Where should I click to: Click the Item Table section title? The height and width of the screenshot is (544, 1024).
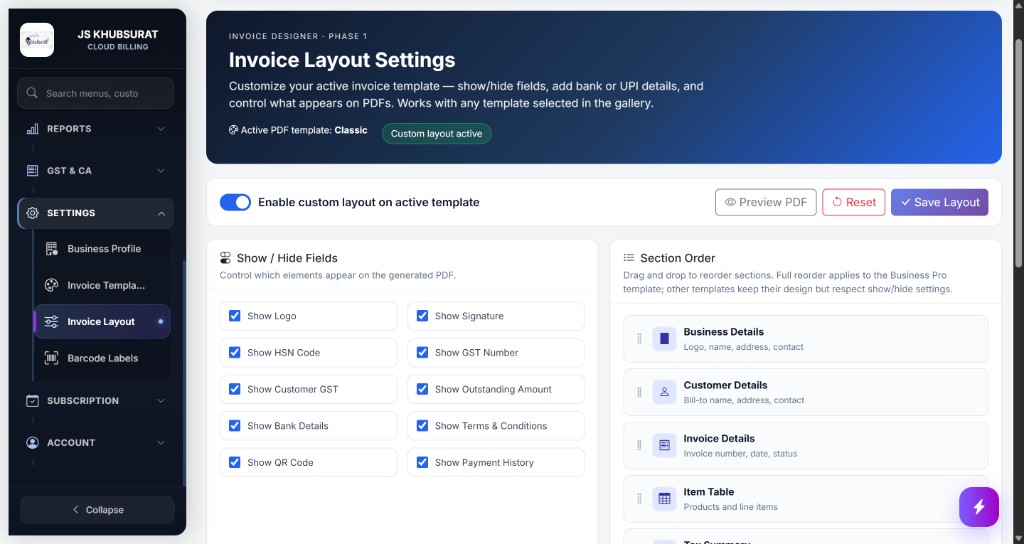tap(709, 492)
